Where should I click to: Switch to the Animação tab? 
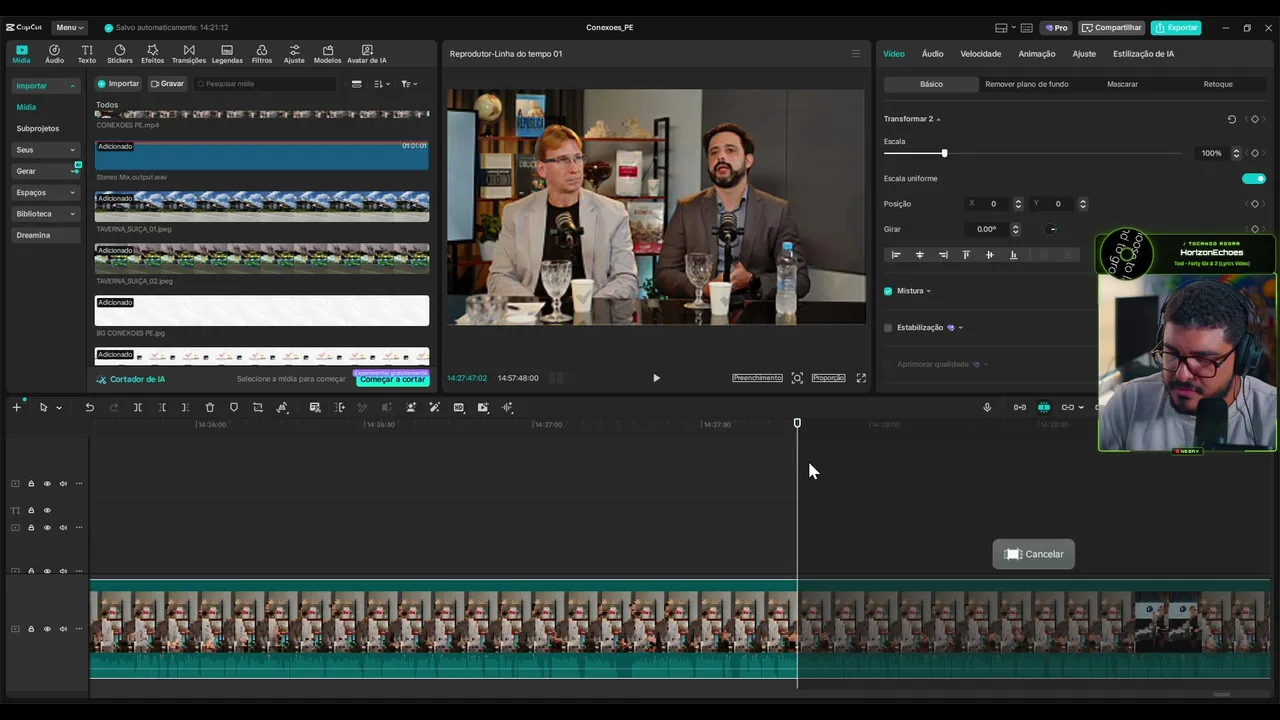point(1037,54)
